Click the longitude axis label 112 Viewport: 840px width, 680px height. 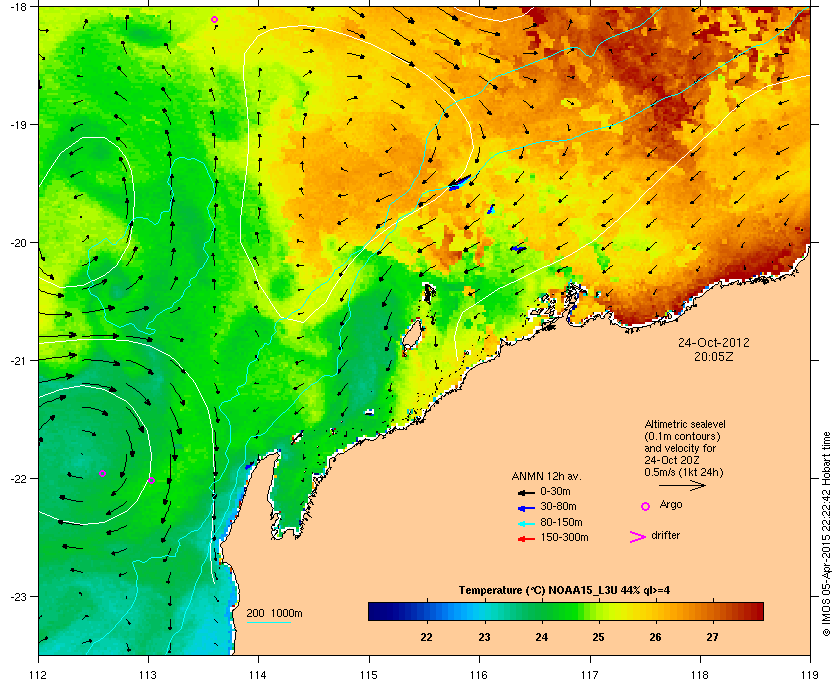click(39, 674)
